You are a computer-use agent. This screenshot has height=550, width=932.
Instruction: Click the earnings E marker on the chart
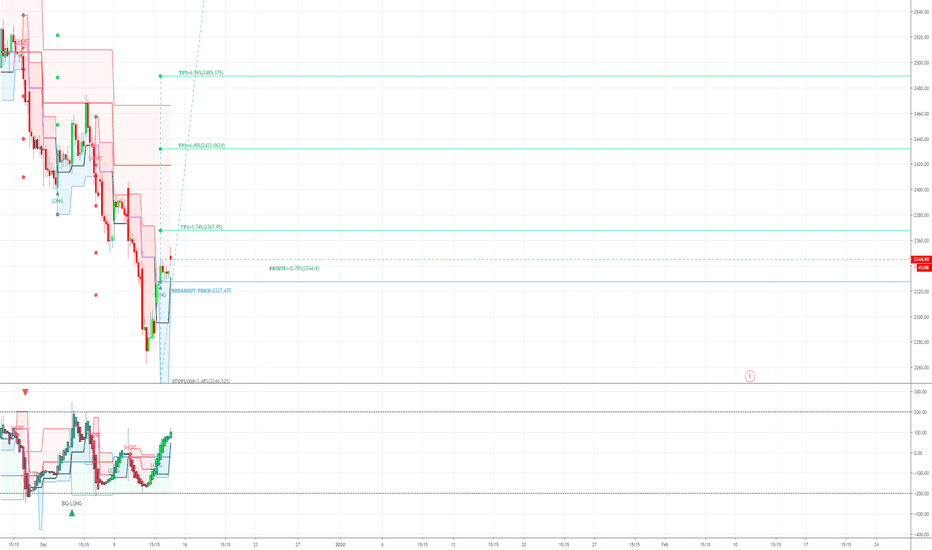750,376
